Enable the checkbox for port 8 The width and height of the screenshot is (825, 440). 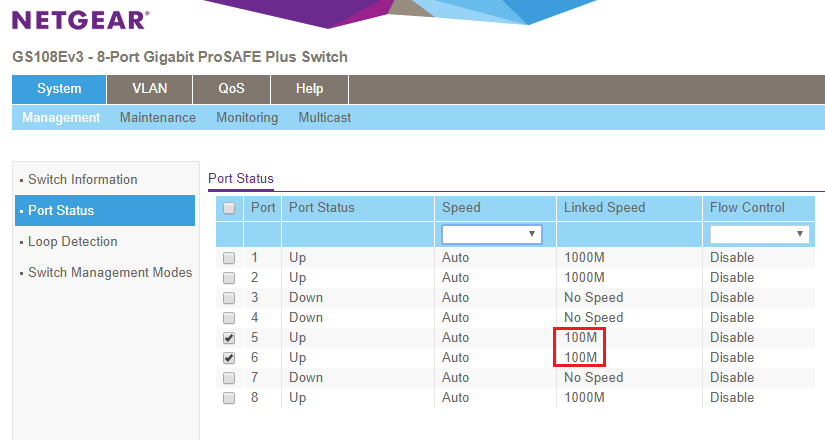coord(229,398)
